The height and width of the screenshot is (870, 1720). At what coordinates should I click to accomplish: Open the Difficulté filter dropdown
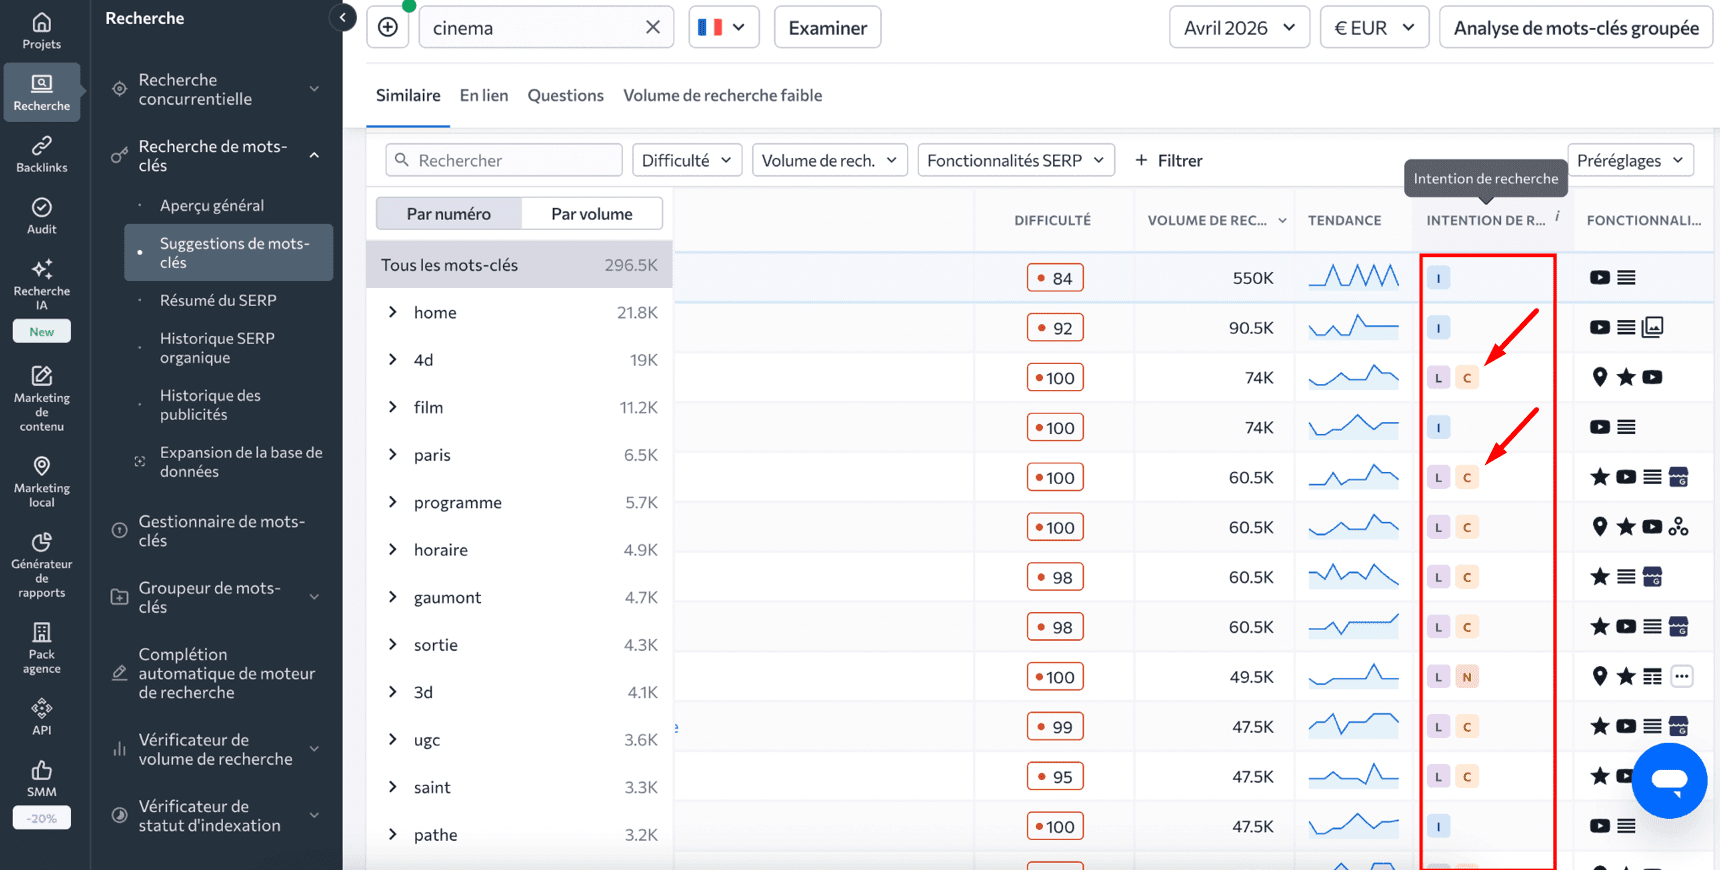(687, 160)
